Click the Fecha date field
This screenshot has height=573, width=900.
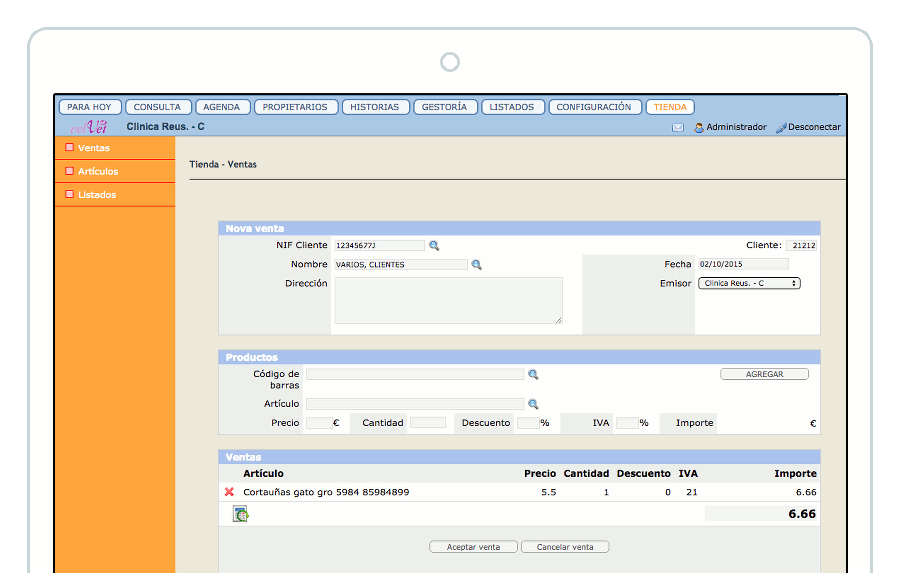(743, 264)
